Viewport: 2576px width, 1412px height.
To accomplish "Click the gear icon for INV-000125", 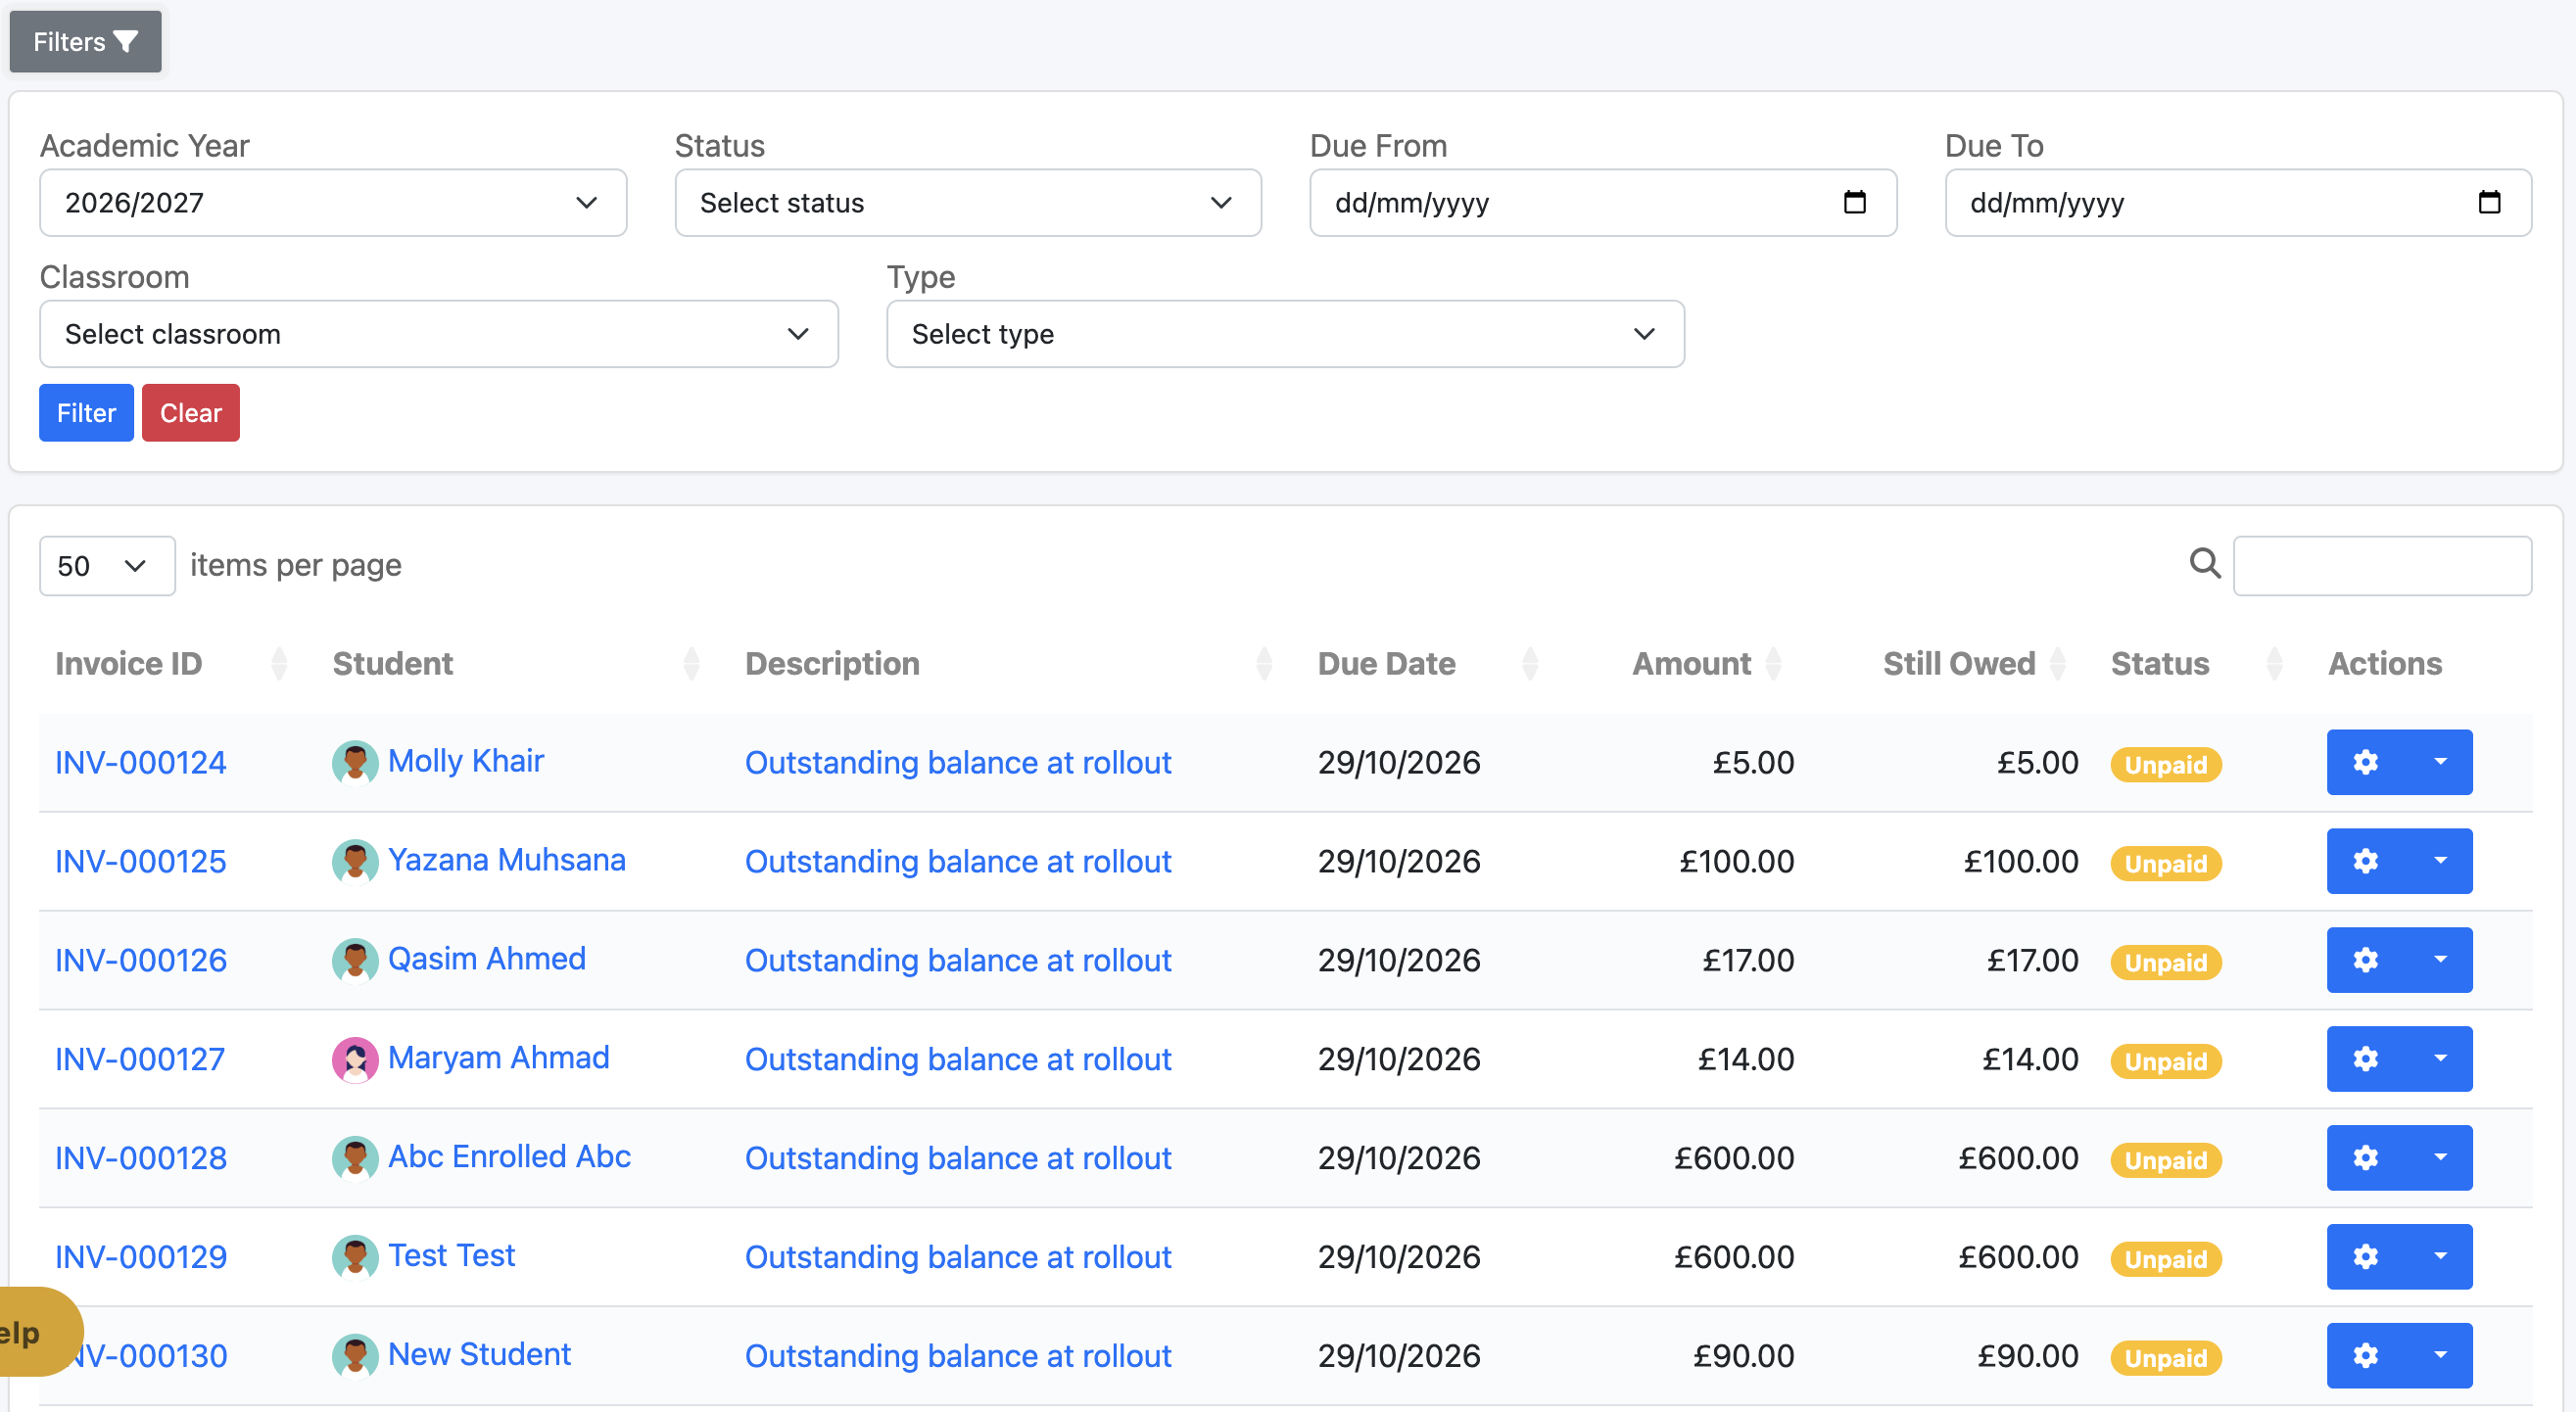I will (x=2365, y=861).
